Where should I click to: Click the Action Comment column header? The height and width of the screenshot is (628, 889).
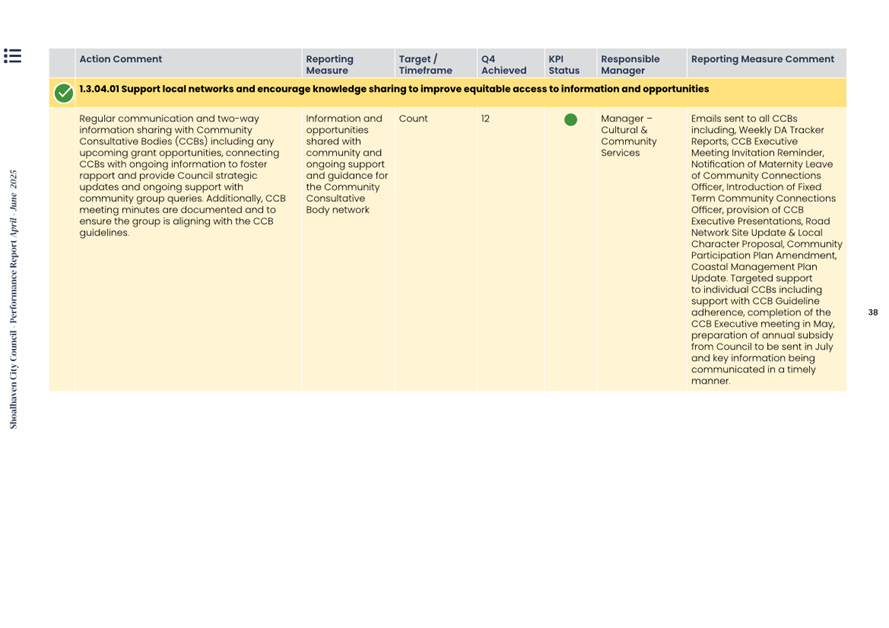click(120, 59)
